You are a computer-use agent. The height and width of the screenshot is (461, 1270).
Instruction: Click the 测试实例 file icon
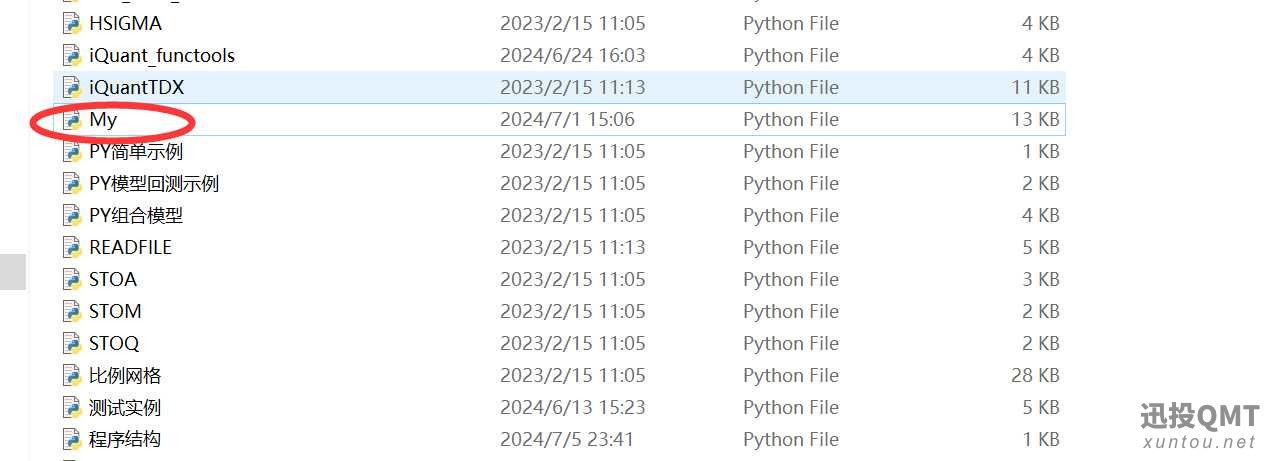point(71,407)
